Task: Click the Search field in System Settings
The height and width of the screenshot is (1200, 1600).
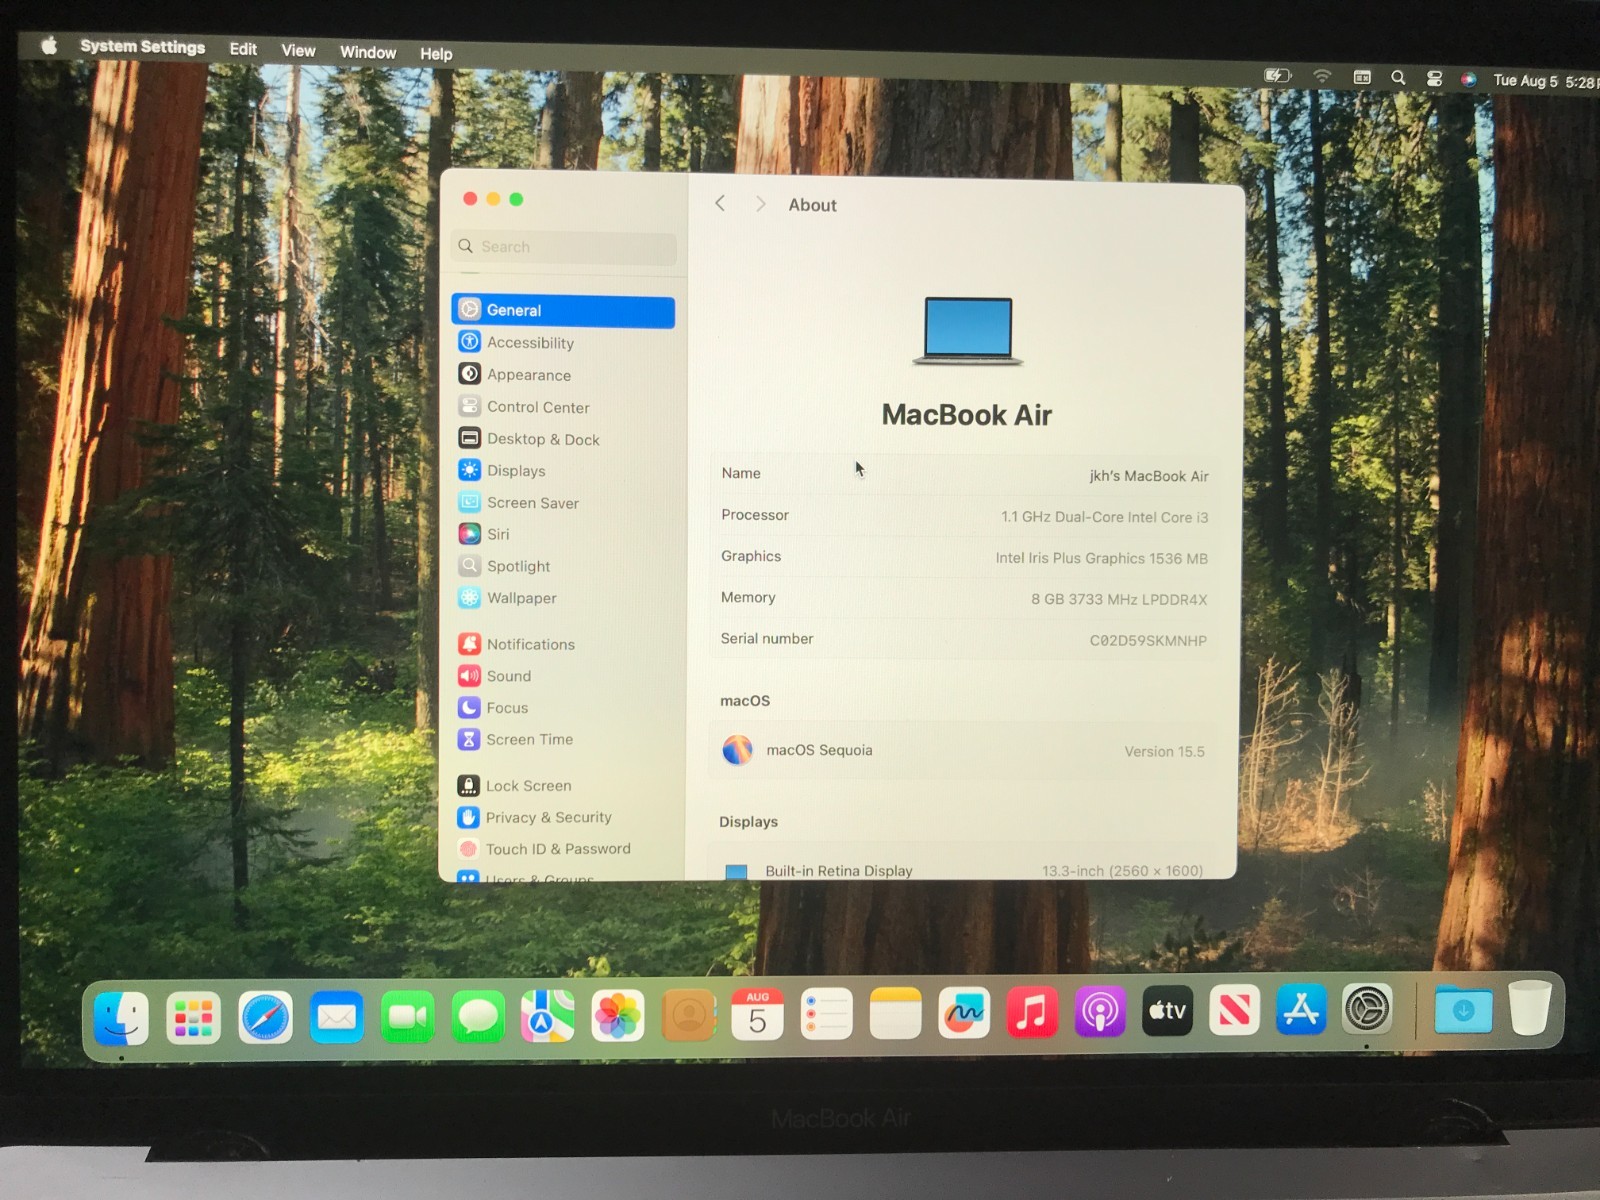Action: [x=563, y=247]
